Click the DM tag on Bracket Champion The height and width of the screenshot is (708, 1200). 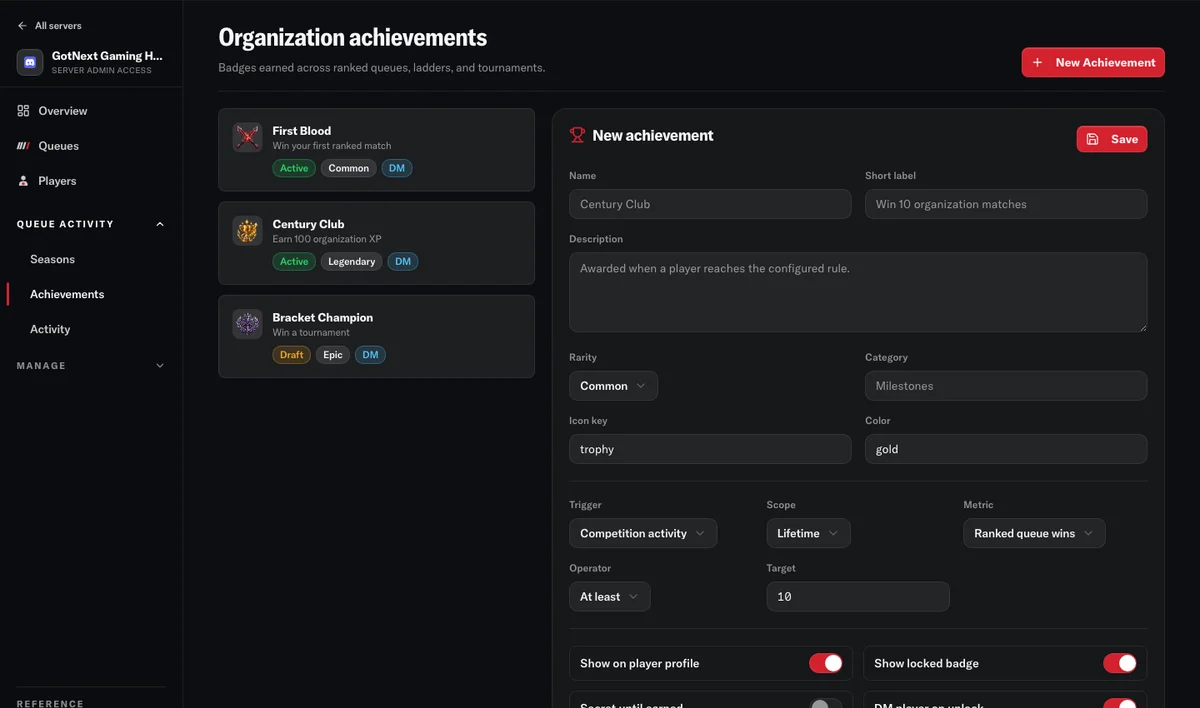coord(370,354)
